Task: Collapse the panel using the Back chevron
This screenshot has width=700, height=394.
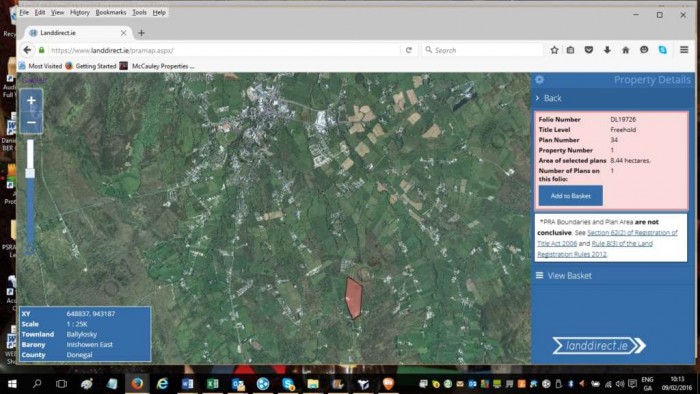Action: tap(549, 98)
